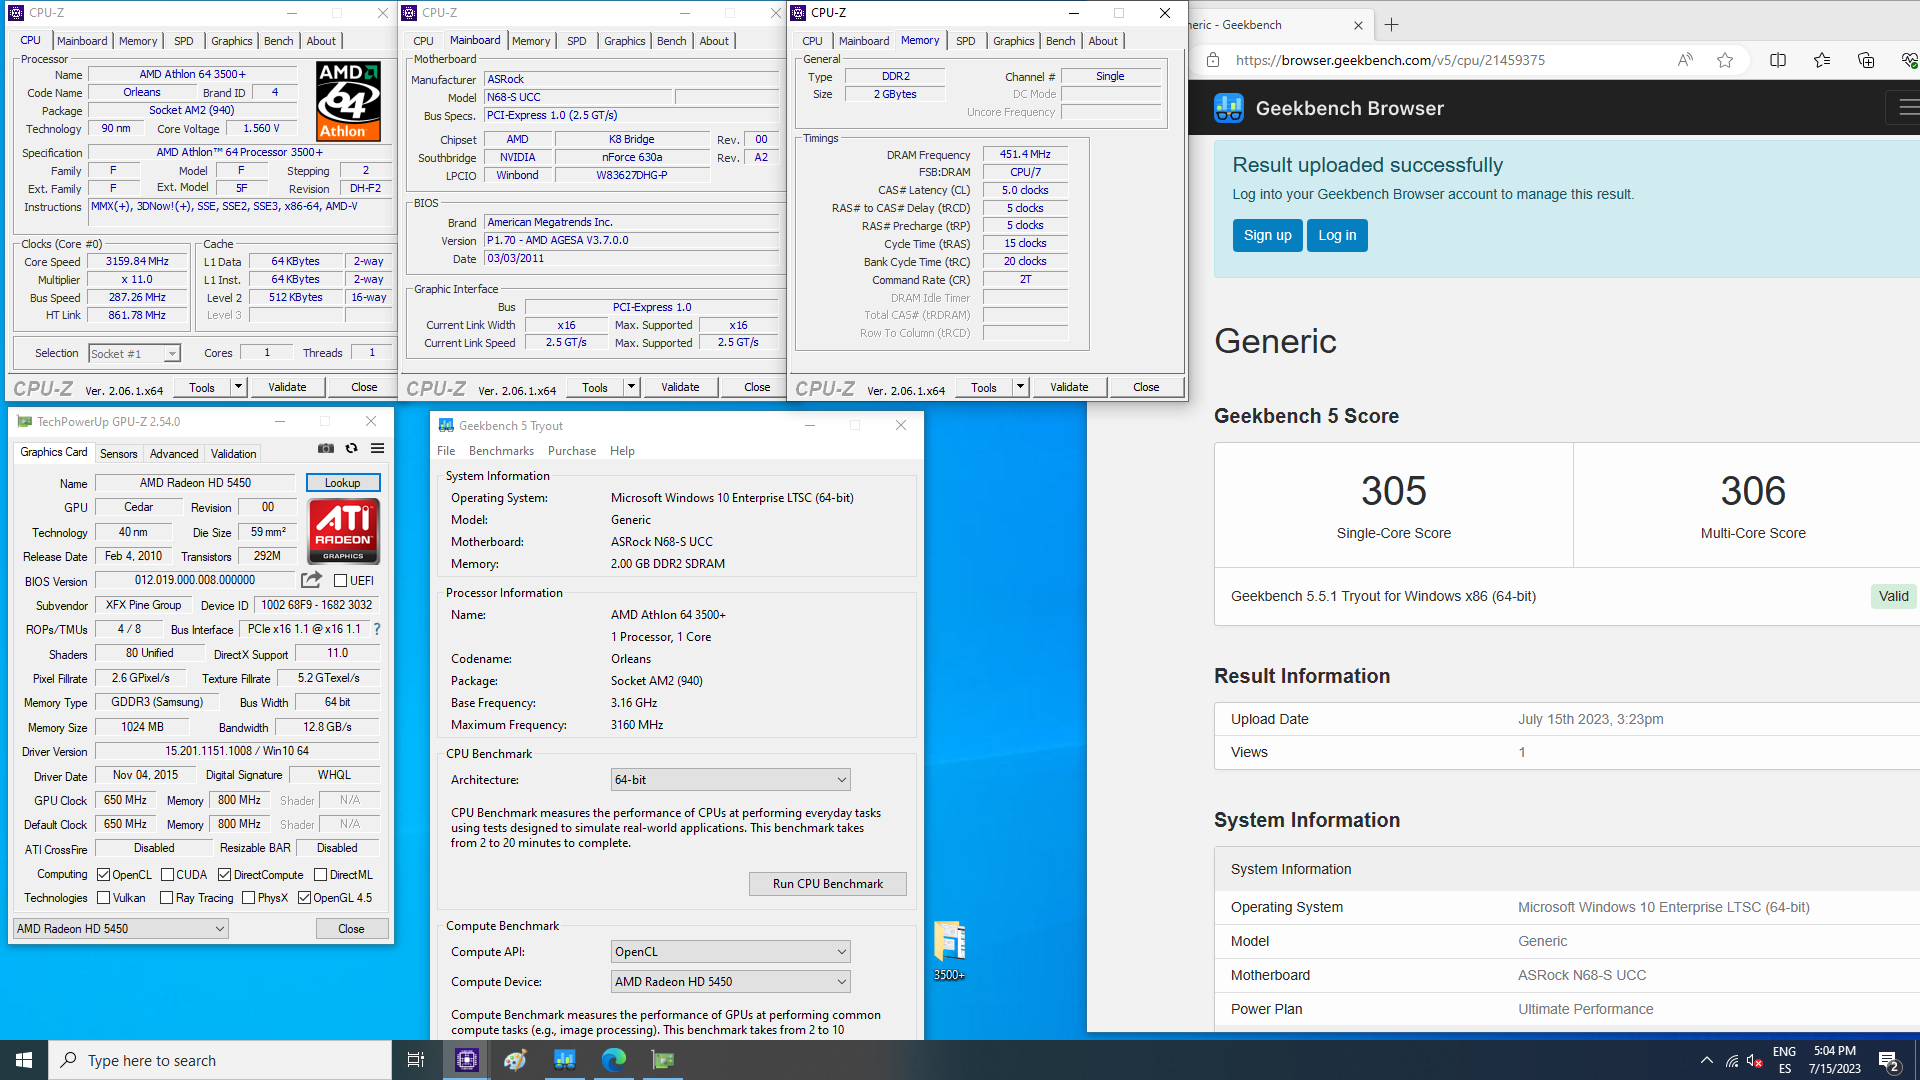
Task: Toggle DirectCompute checkbox
Action: 225,874
